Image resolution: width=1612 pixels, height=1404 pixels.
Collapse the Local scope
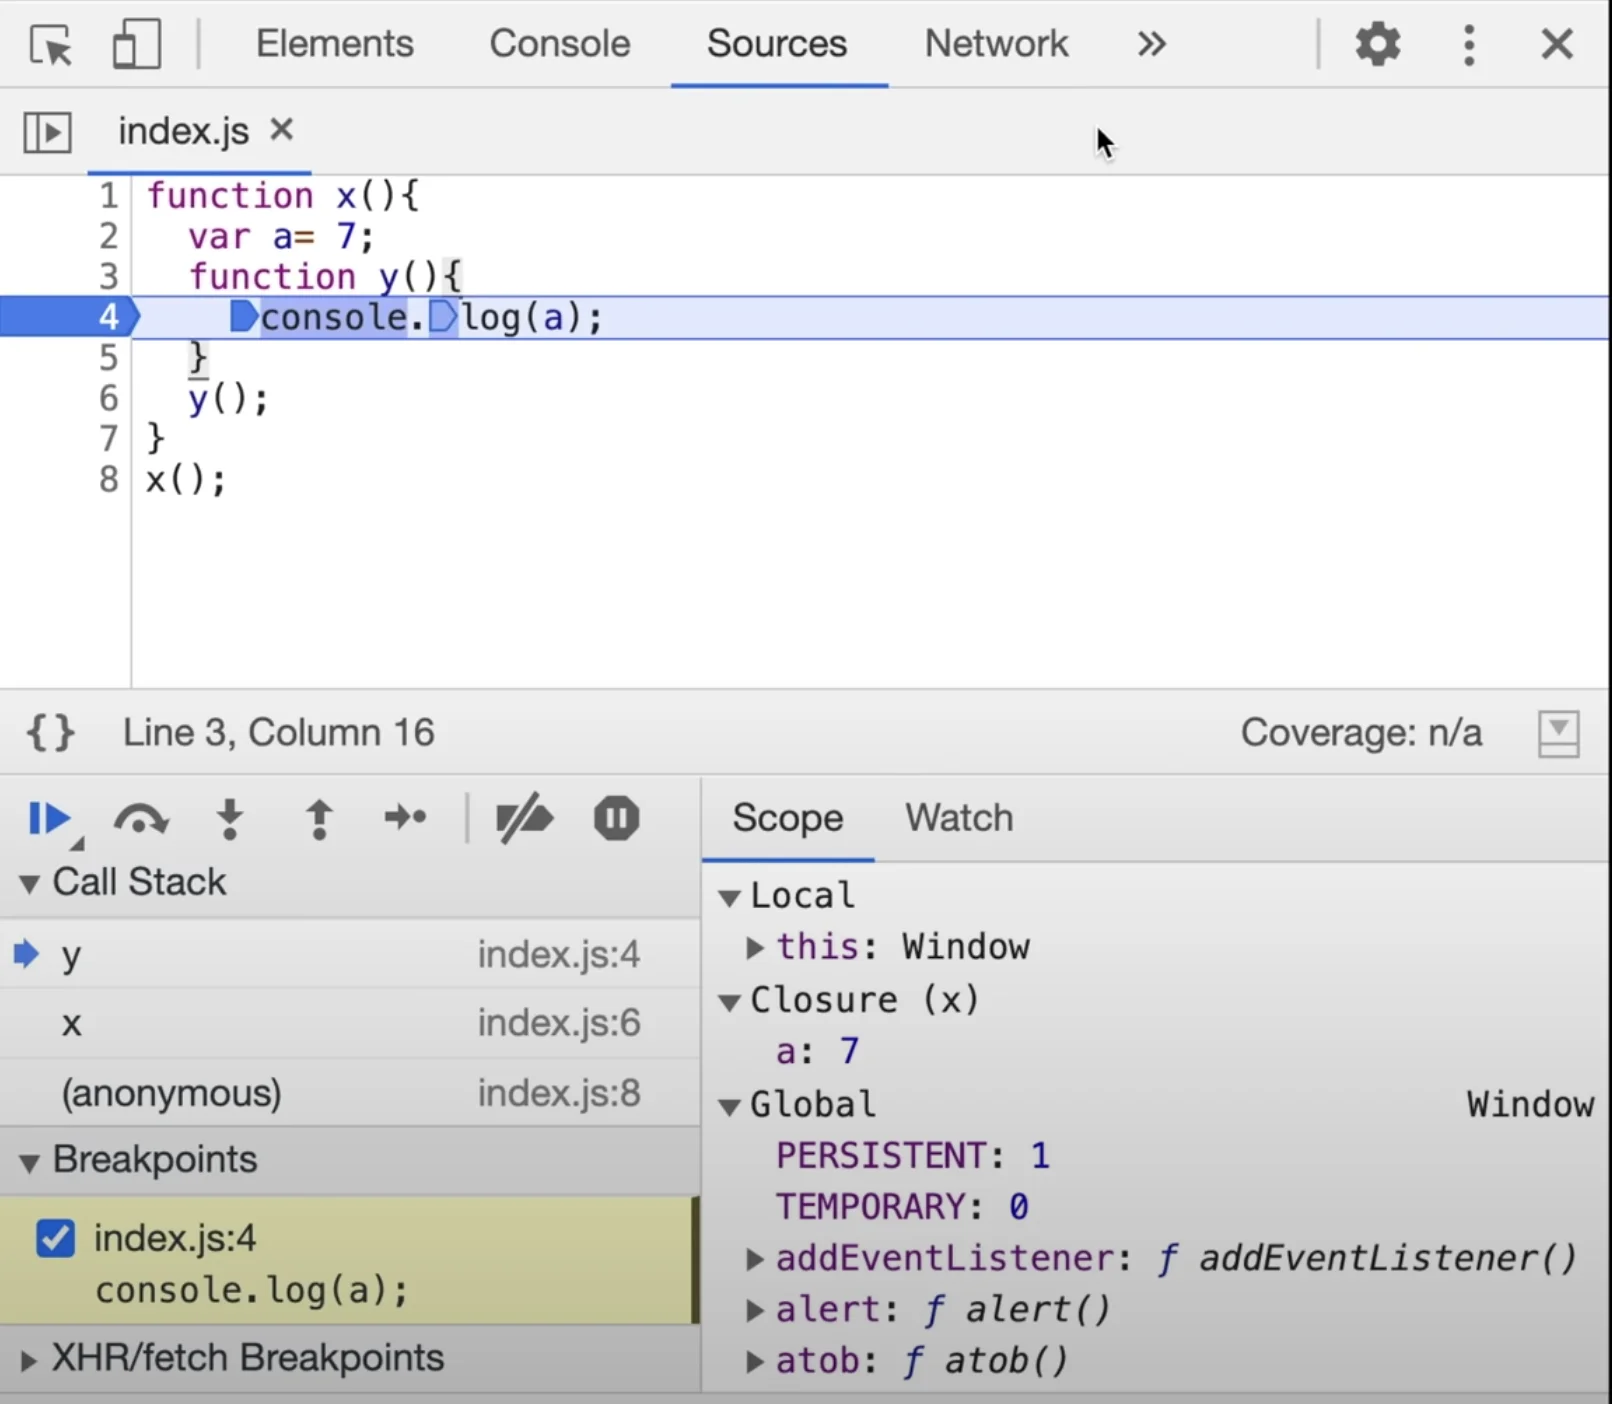click(730, 897)
